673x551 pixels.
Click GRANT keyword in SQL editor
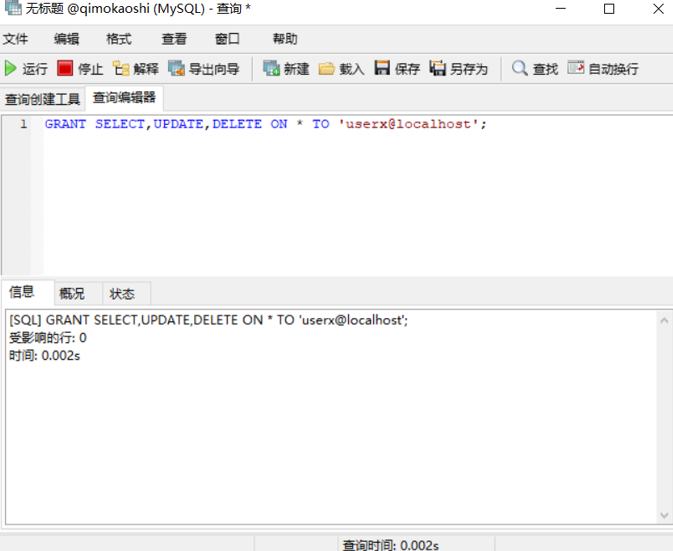point(65,124)
